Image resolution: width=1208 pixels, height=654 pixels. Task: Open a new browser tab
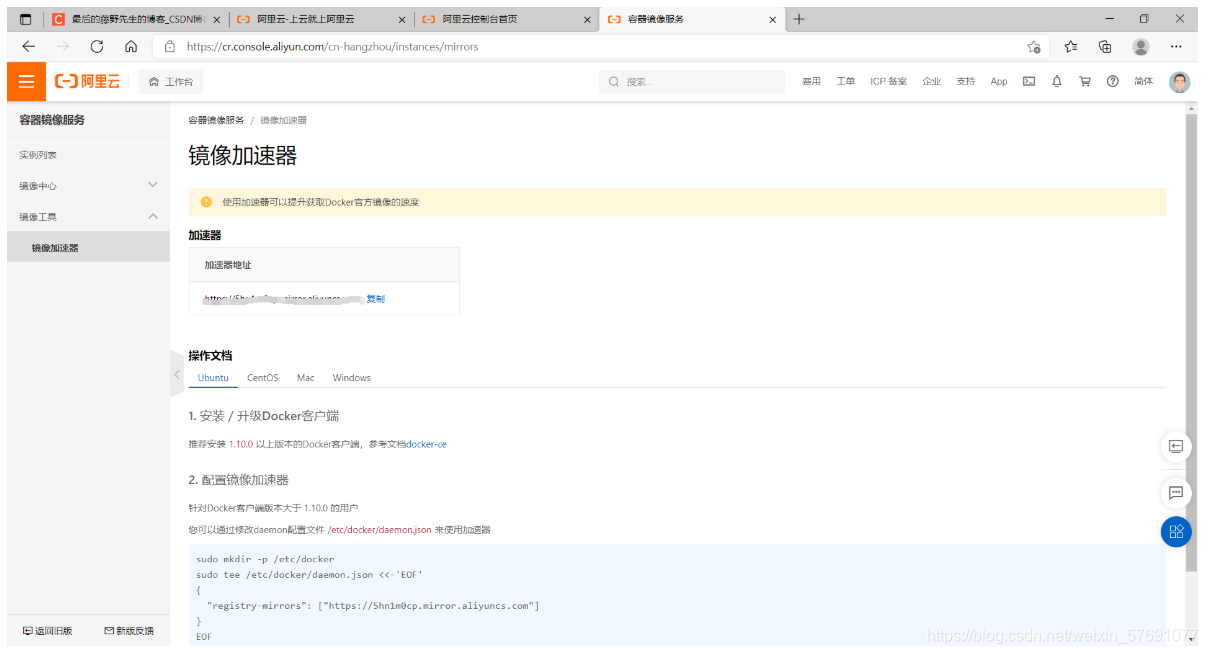(x=799, y=19)
